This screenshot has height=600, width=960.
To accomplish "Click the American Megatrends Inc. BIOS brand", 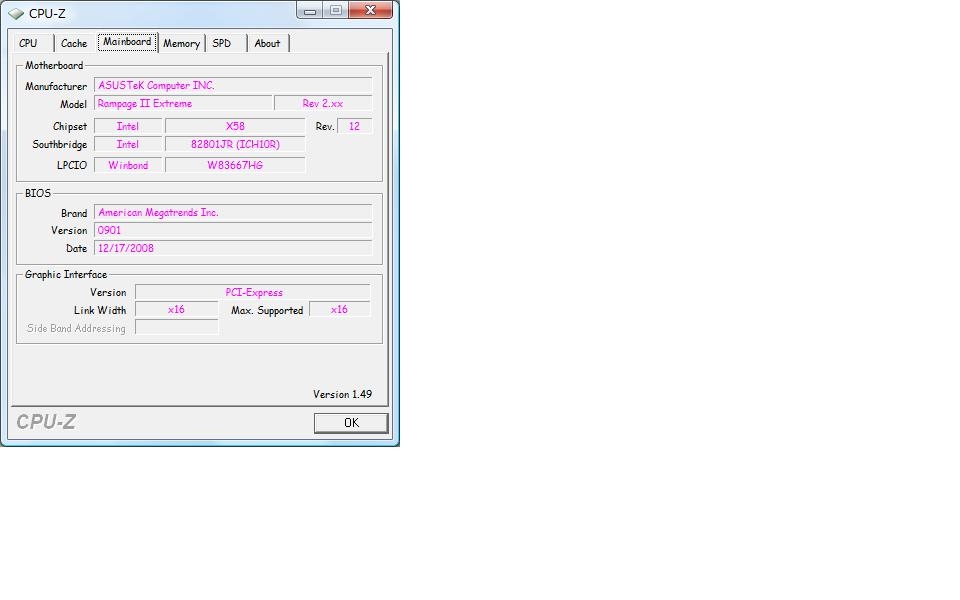I will click(x=233, y=212).
